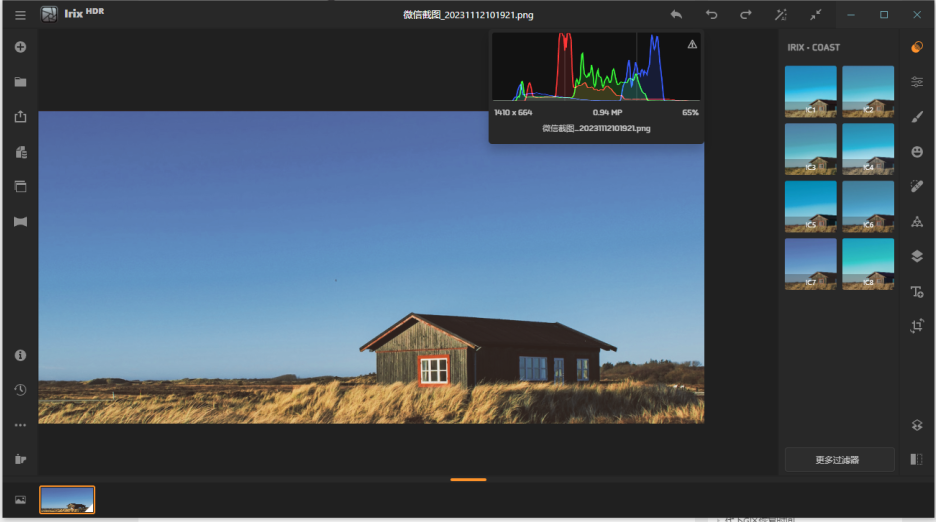Open the filters presets panel icon
The width and height of the screenshot is (936, 522).
(917, 47)
